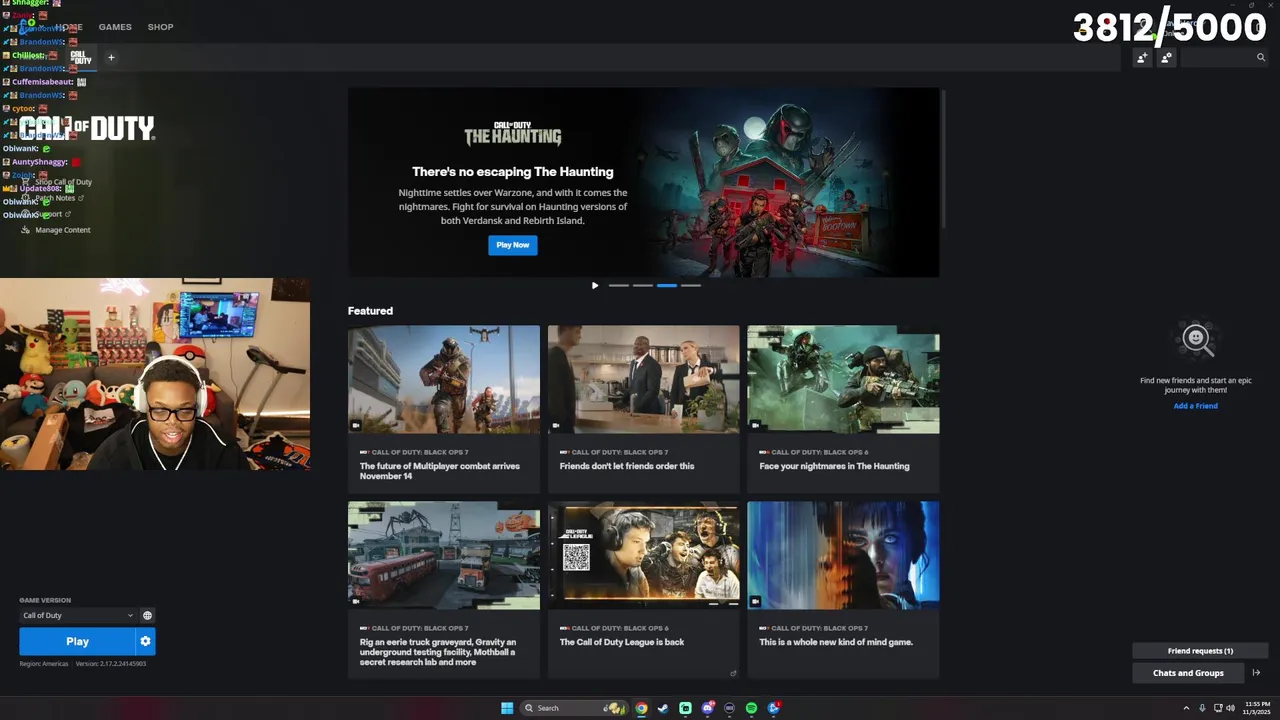The image size is (1280, 720).
Task: Jump to the last carousel slide
Action: 691,286
